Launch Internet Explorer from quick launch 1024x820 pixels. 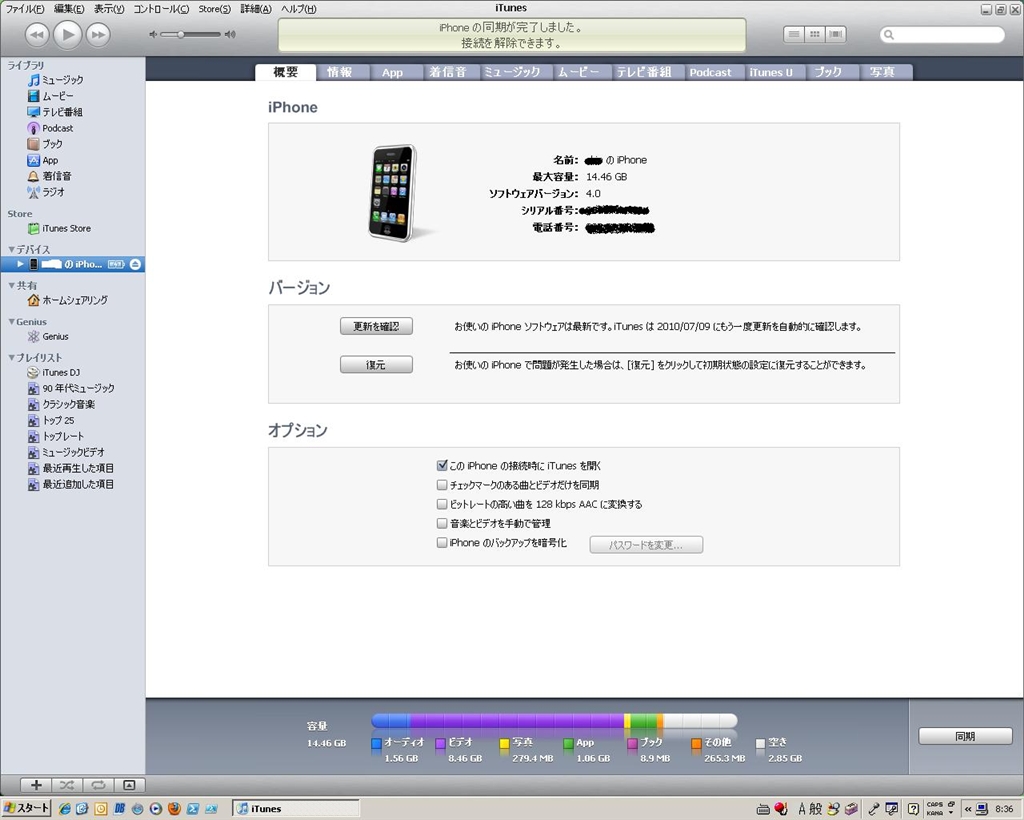[65, 809]
